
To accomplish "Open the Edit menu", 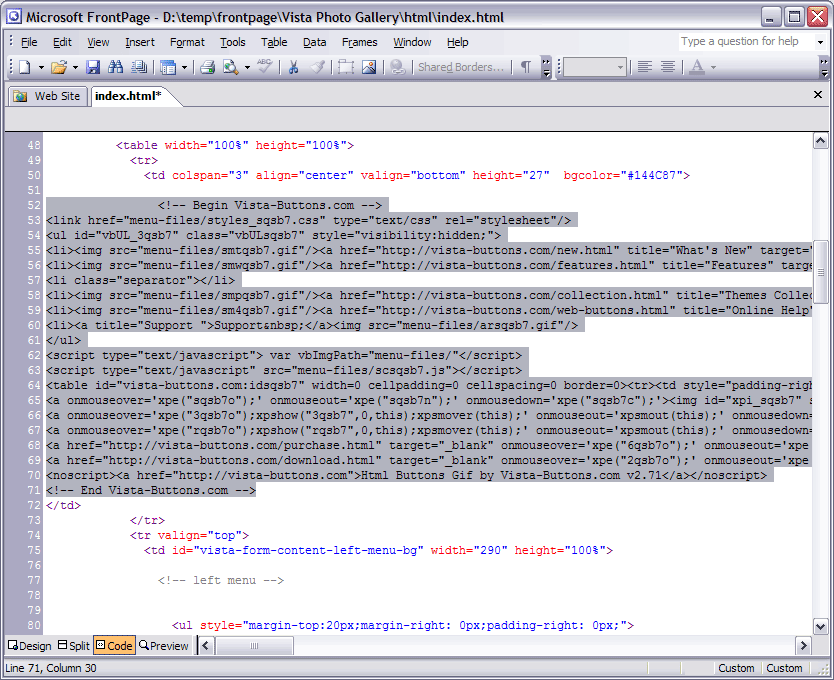I will coord(62,42).
